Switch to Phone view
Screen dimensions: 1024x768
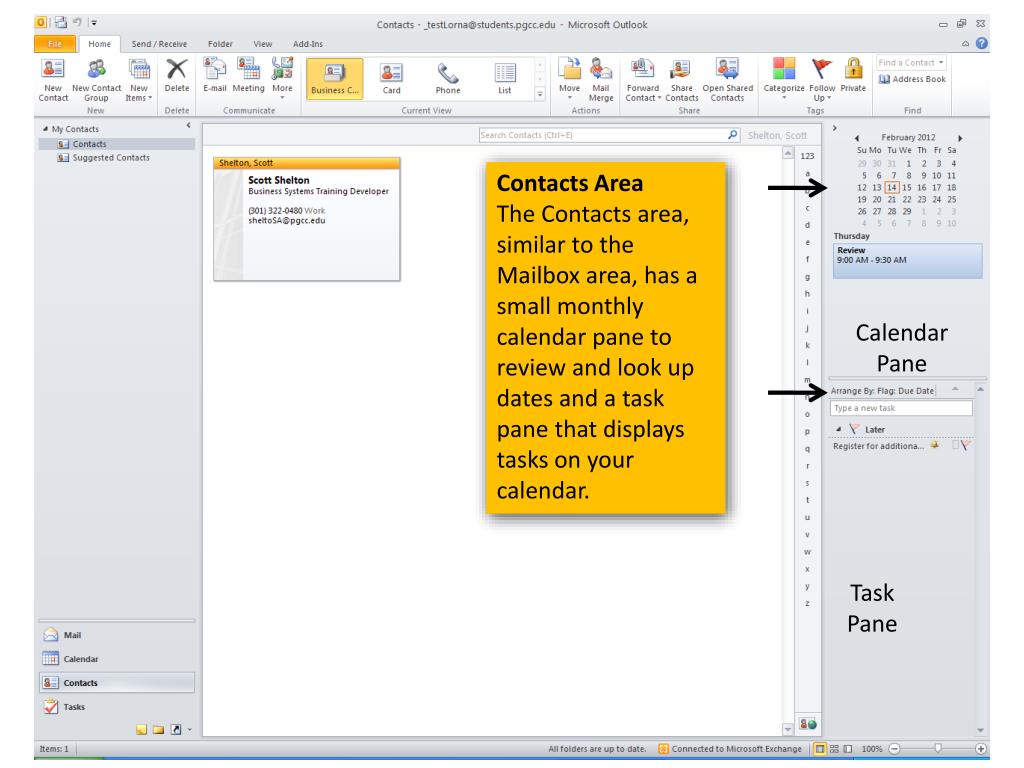[448, 79]
